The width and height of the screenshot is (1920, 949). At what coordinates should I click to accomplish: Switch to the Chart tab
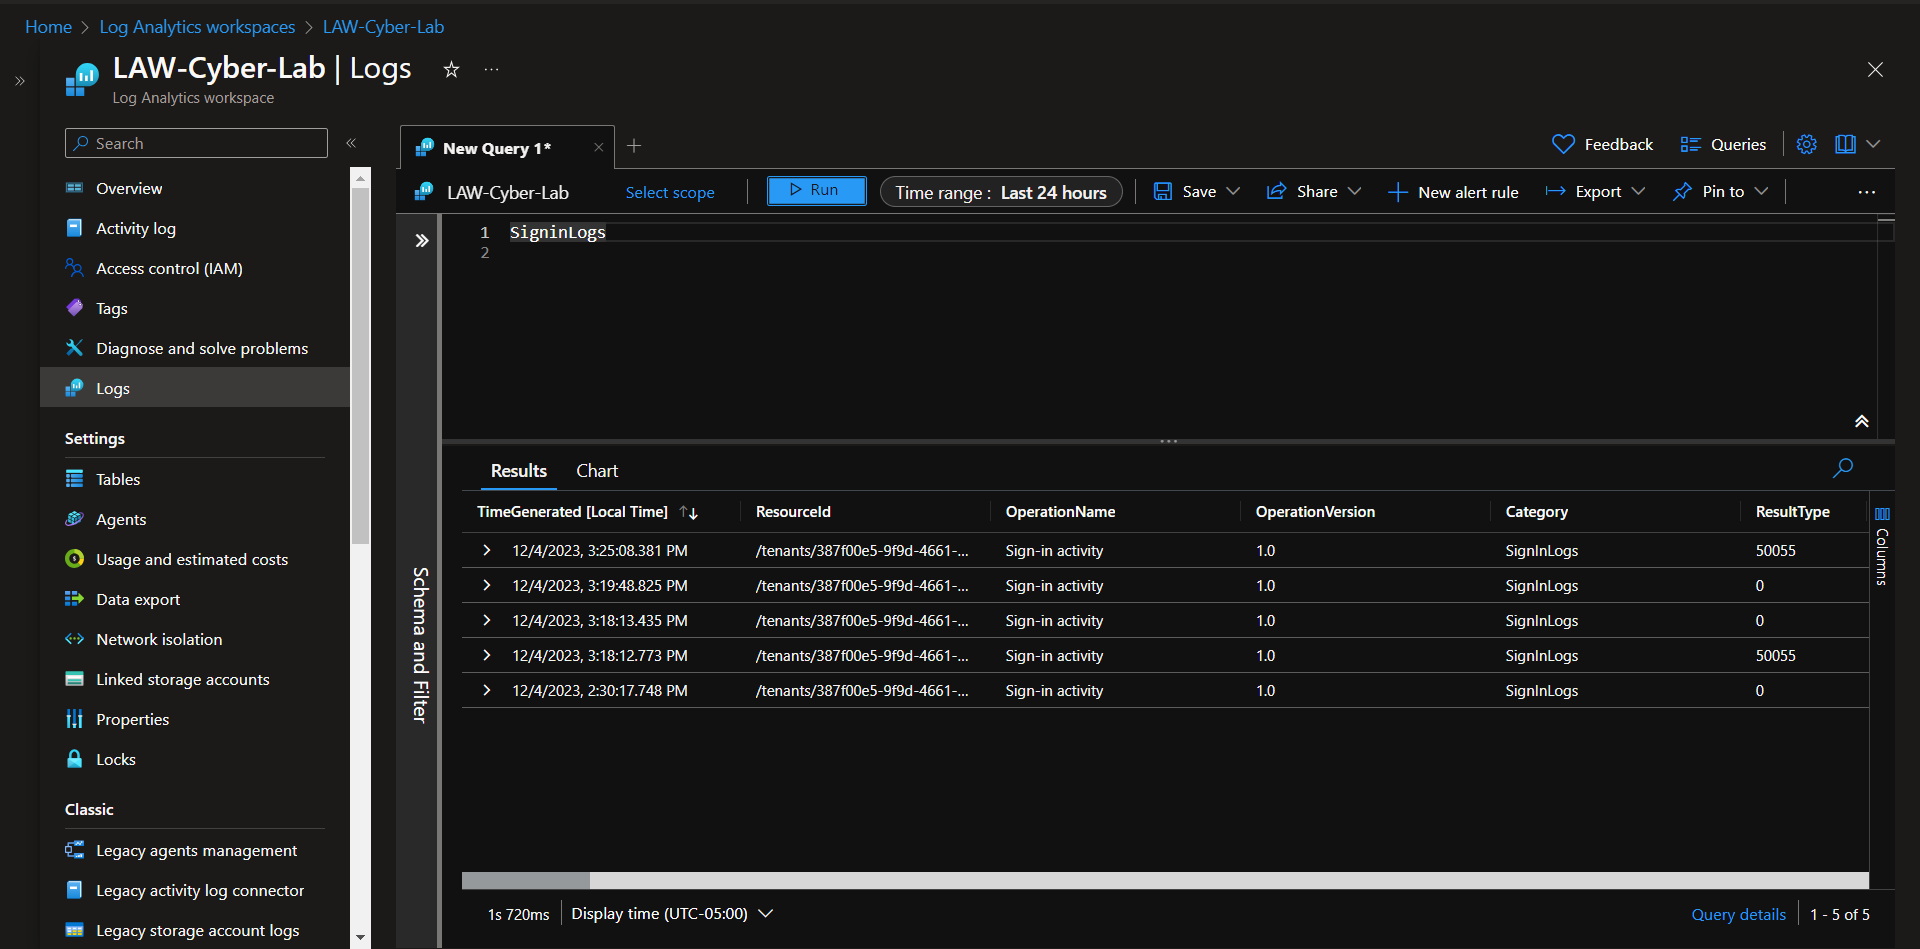(597, 470)
